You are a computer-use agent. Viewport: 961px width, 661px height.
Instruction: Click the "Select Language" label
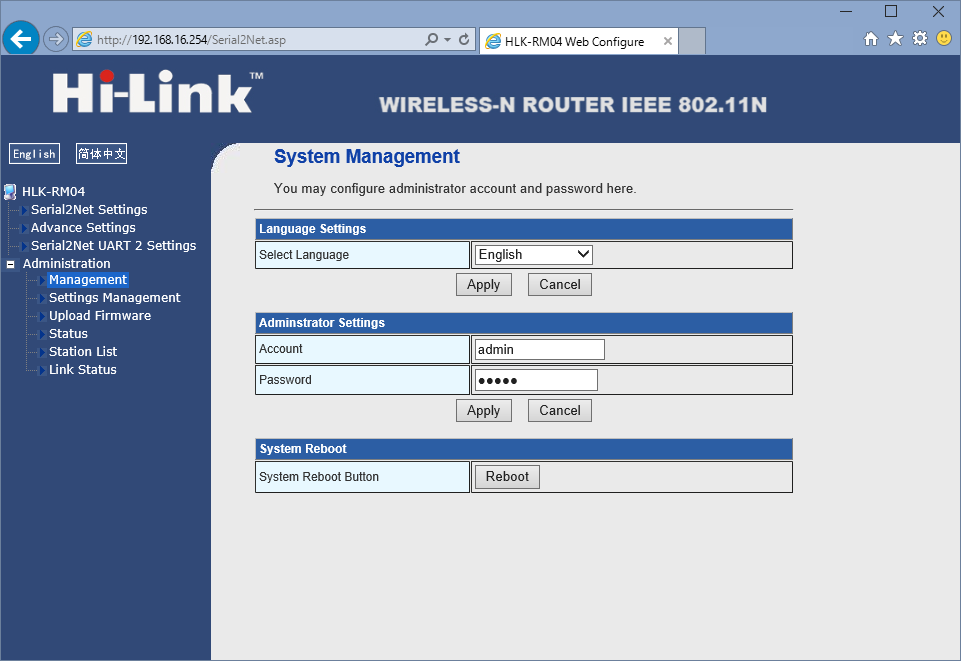[x=304, y=255]
